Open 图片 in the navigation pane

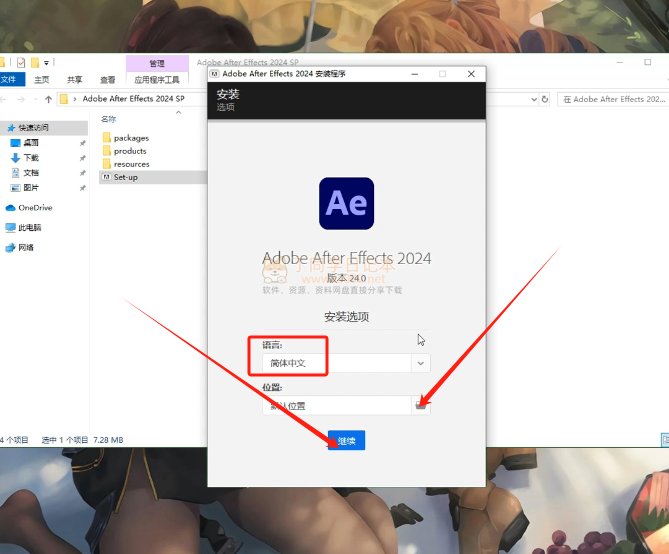[25, 188]
